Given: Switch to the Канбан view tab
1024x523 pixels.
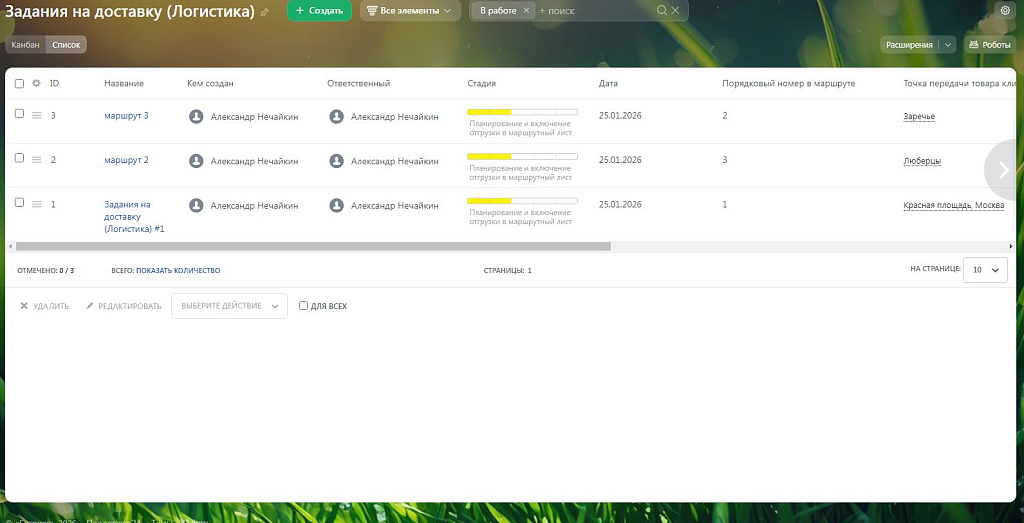Looking at the screenshot, I should tap(25, 45).
